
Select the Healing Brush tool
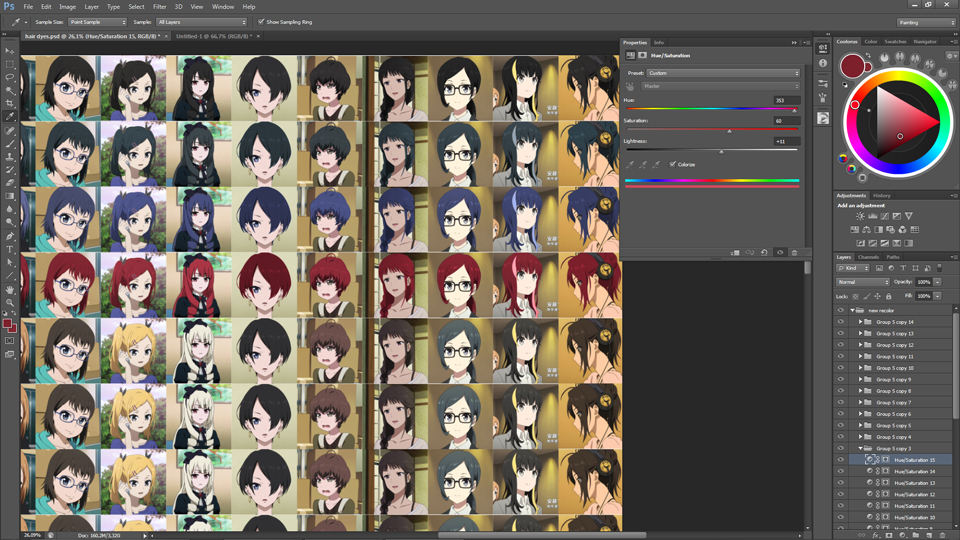coord(10,130)
